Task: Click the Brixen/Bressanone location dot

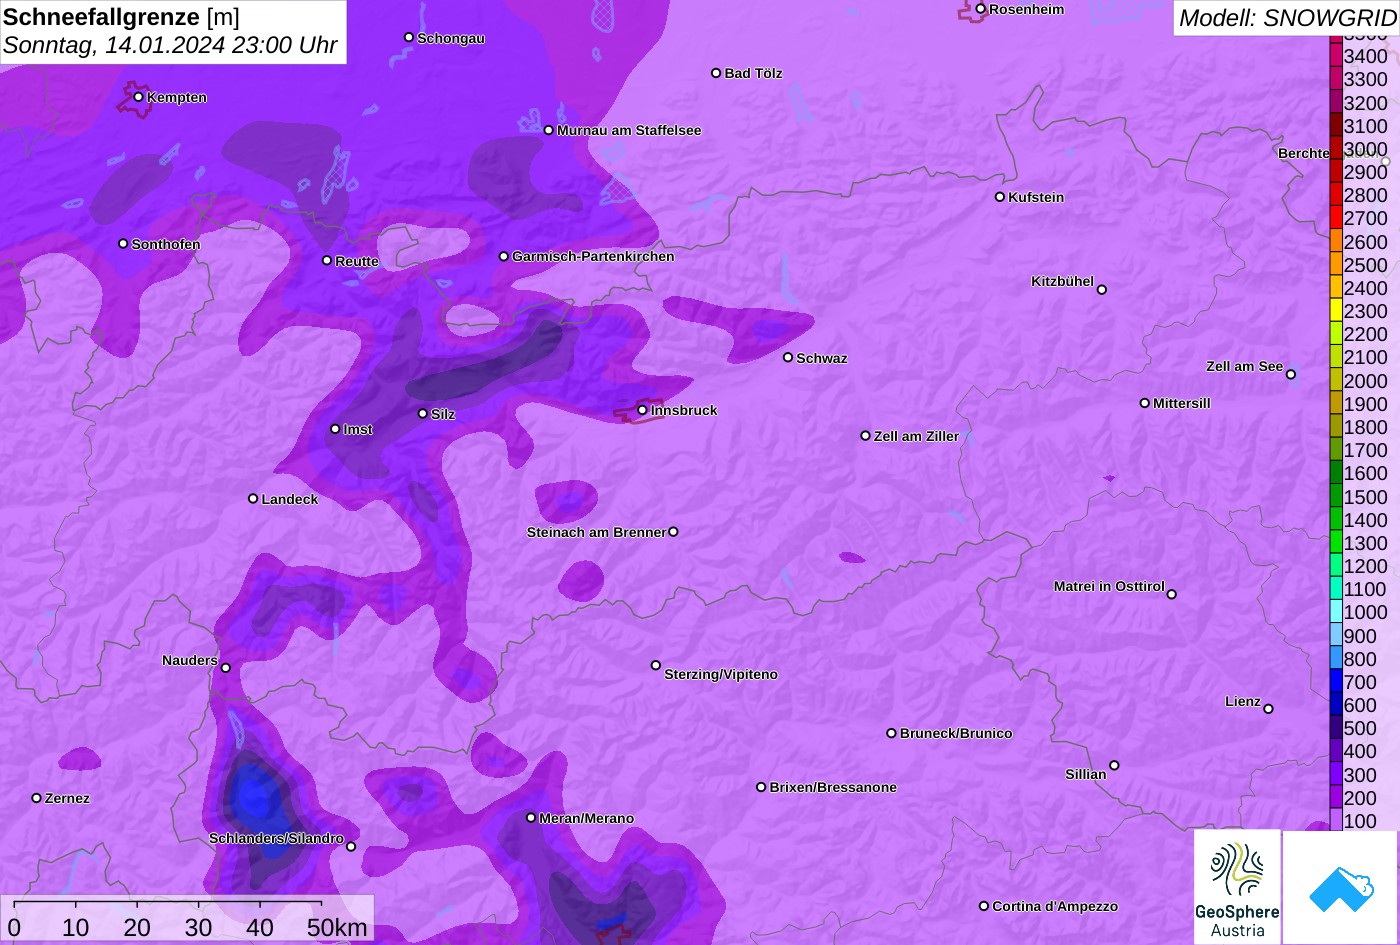Action: point(761,787)
